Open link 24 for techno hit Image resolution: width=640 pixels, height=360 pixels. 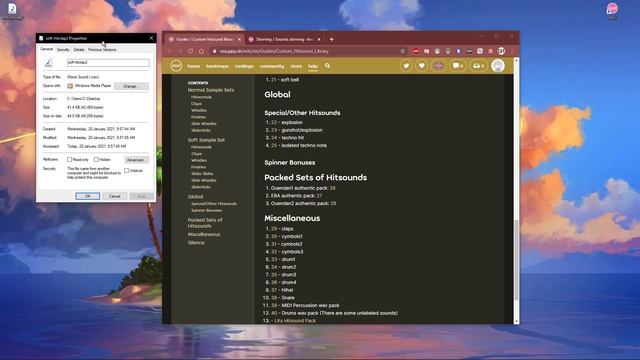click(273, 138)
